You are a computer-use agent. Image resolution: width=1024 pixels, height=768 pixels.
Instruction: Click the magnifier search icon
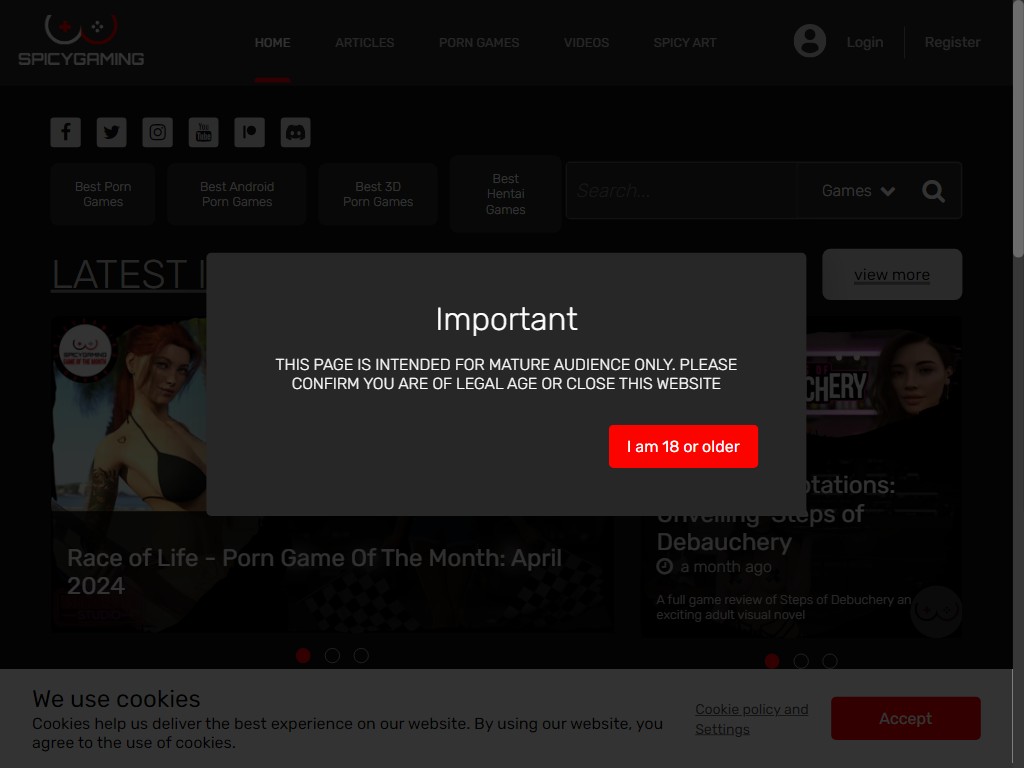(933, 191)
